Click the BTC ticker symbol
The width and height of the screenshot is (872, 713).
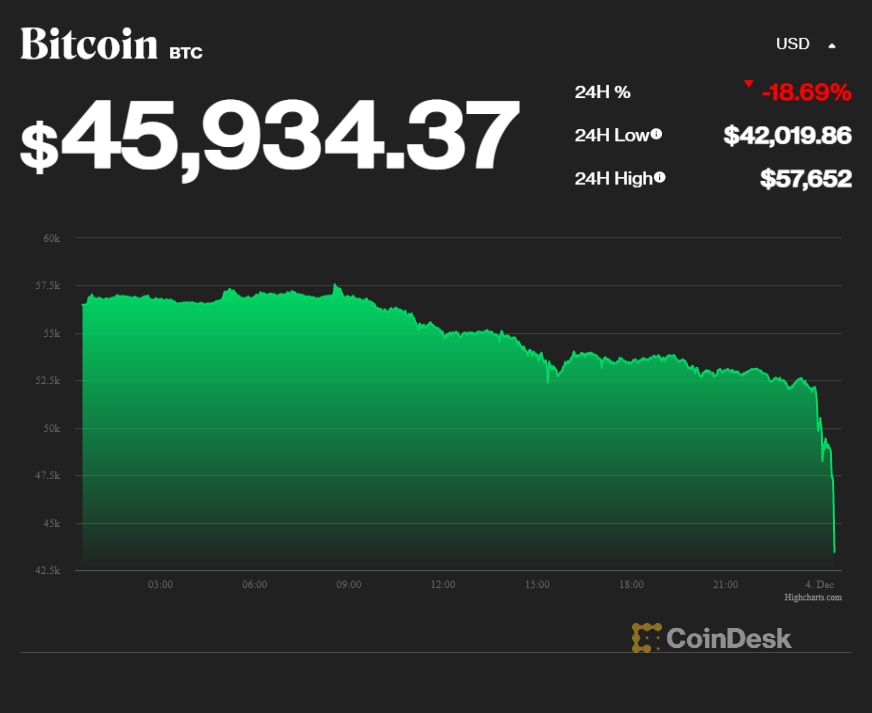[x=186, y=52]
